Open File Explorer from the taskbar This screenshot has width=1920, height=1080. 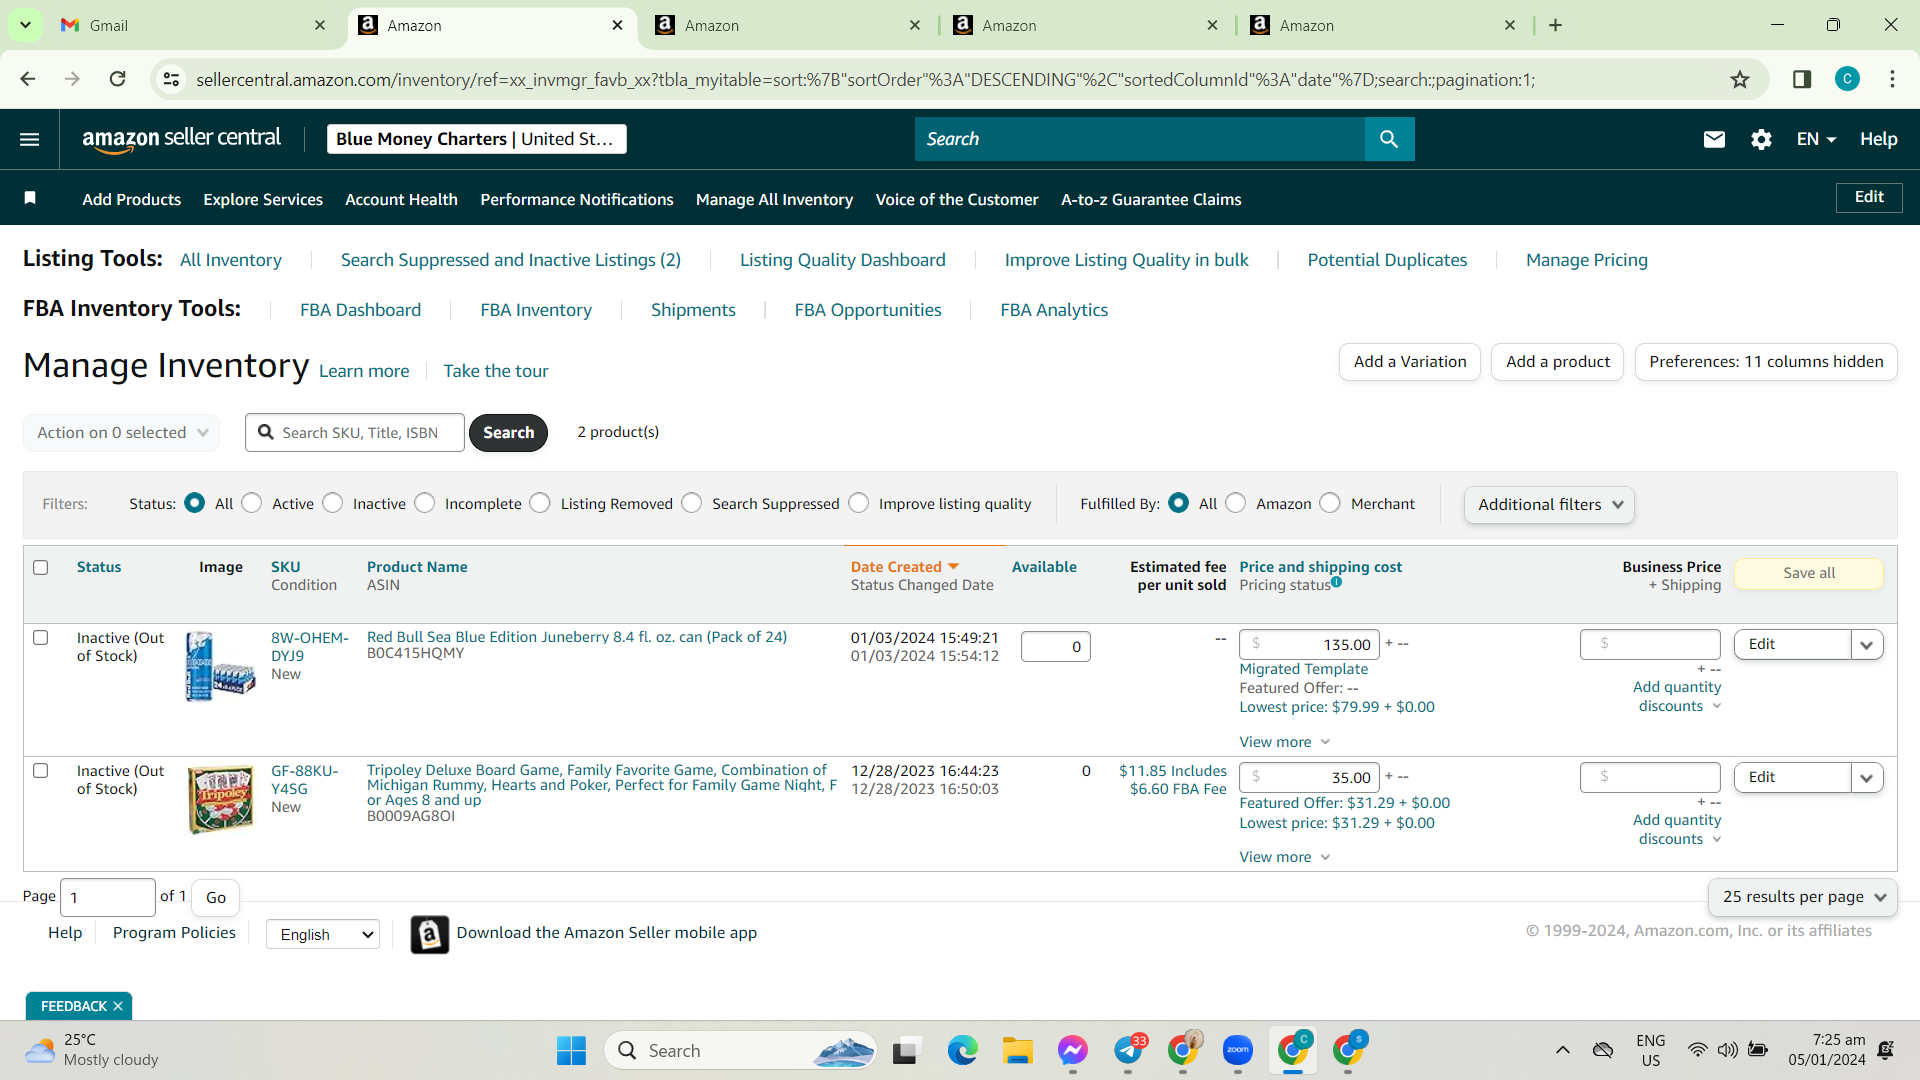(1018, 1050)
